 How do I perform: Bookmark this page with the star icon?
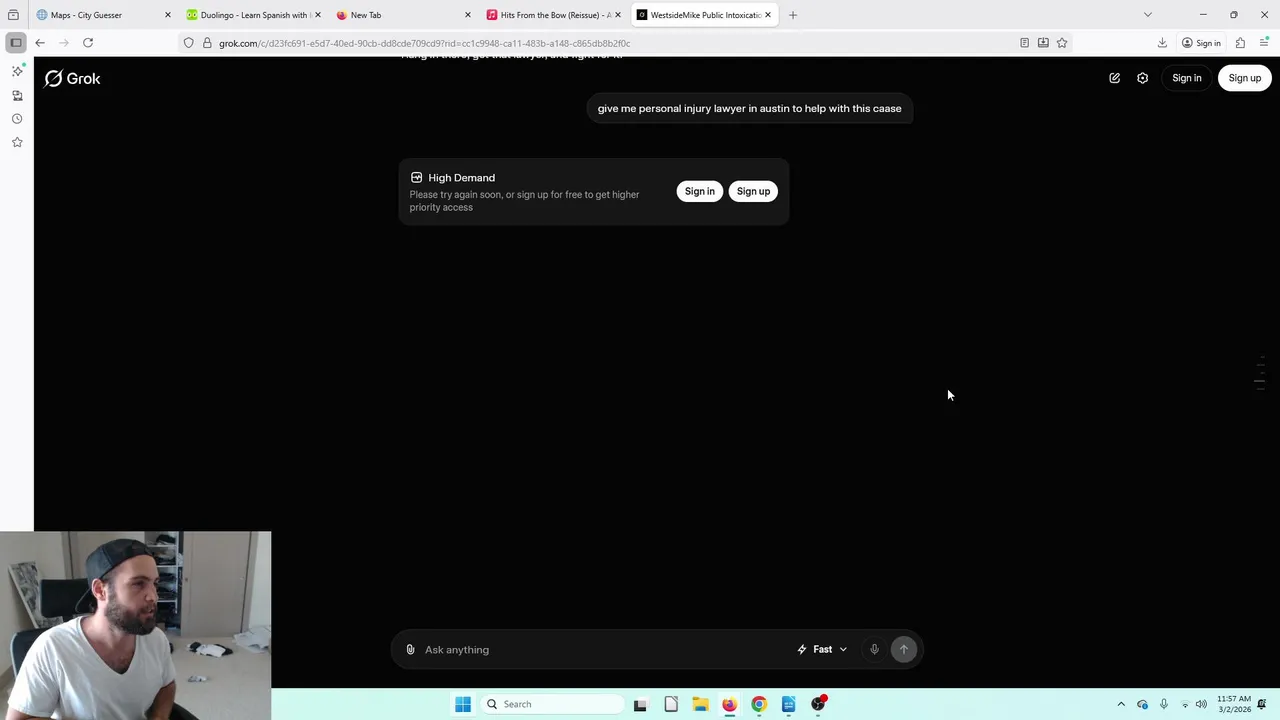tap(1062, 43)
